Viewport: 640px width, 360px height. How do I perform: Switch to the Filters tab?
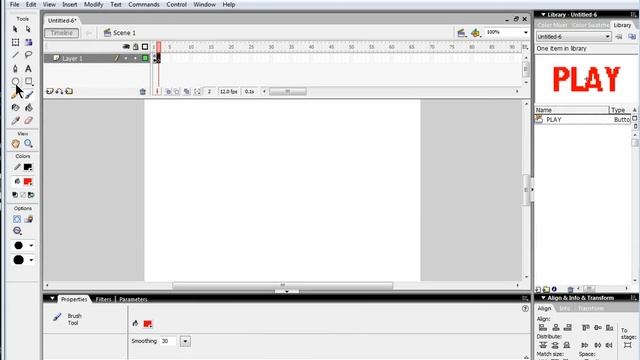103,299
